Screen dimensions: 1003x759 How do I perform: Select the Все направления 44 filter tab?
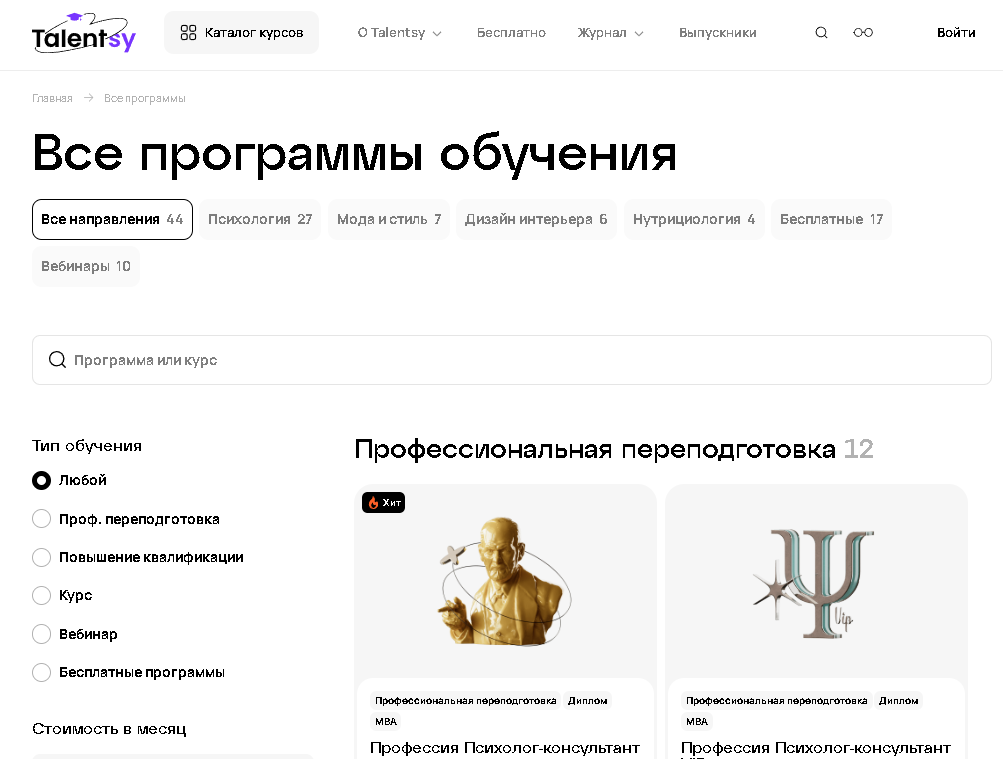pyautogui.click(x=113, y=219)
